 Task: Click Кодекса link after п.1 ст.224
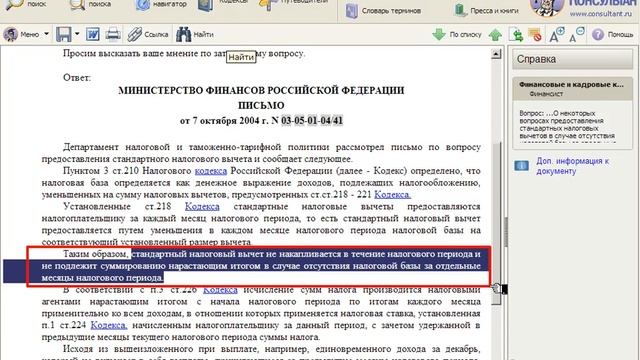click(x=109, y=325)
